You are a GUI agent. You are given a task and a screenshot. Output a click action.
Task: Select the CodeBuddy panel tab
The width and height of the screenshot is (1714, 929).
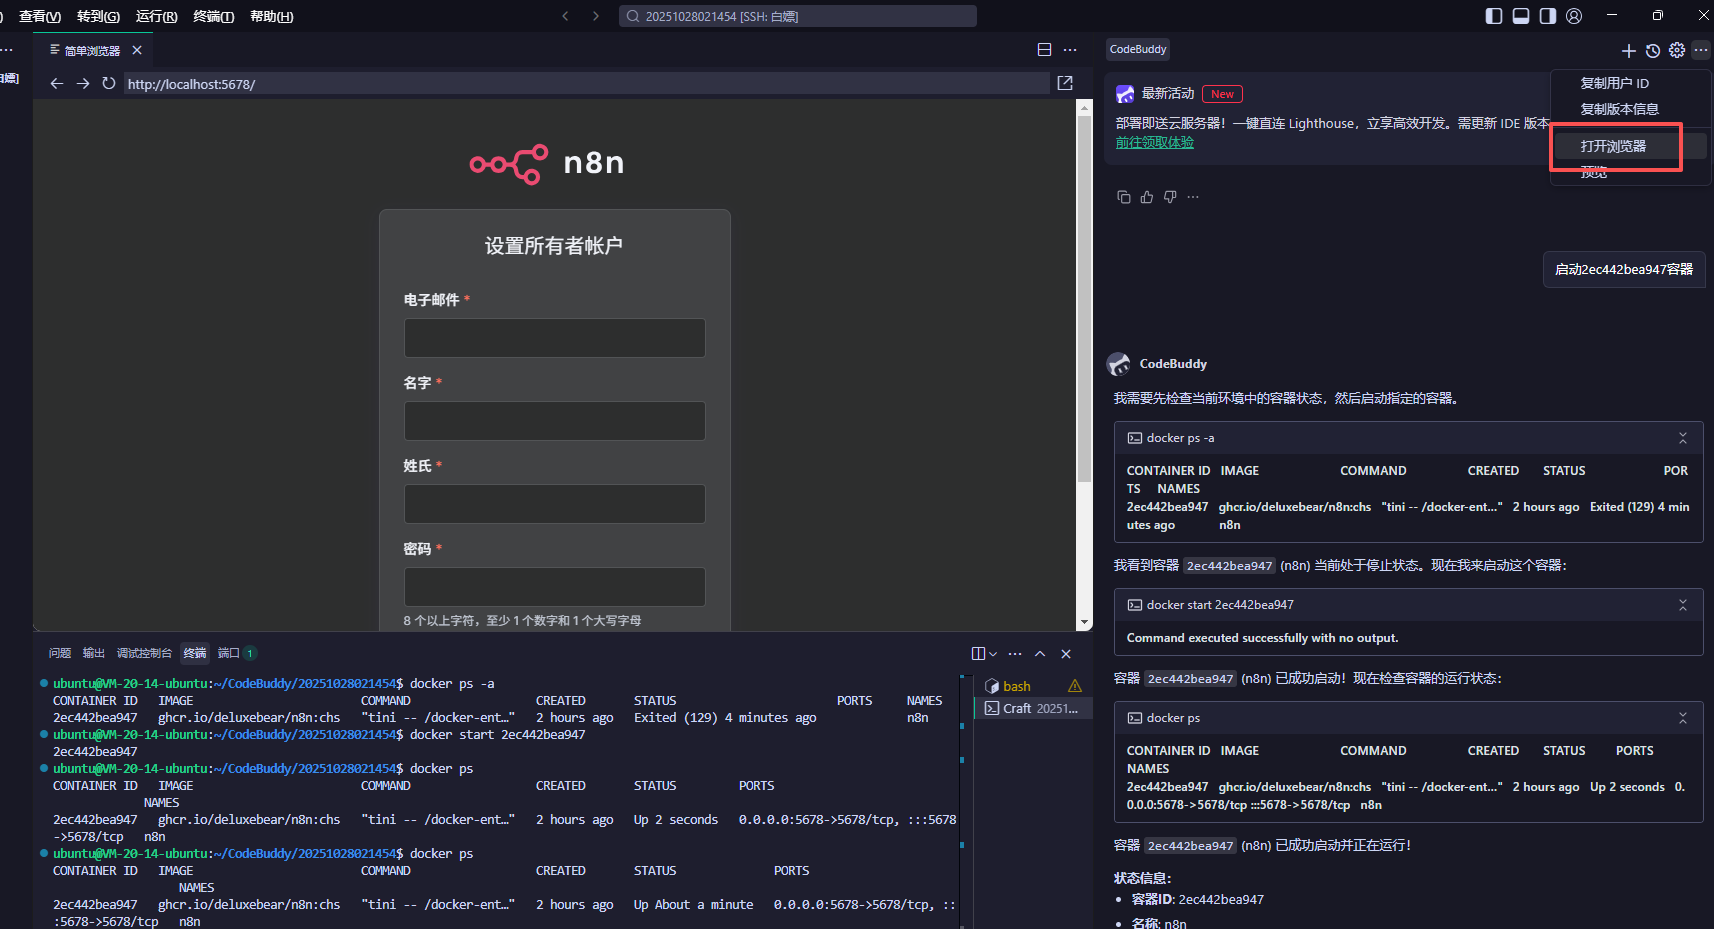(1138, 49)
